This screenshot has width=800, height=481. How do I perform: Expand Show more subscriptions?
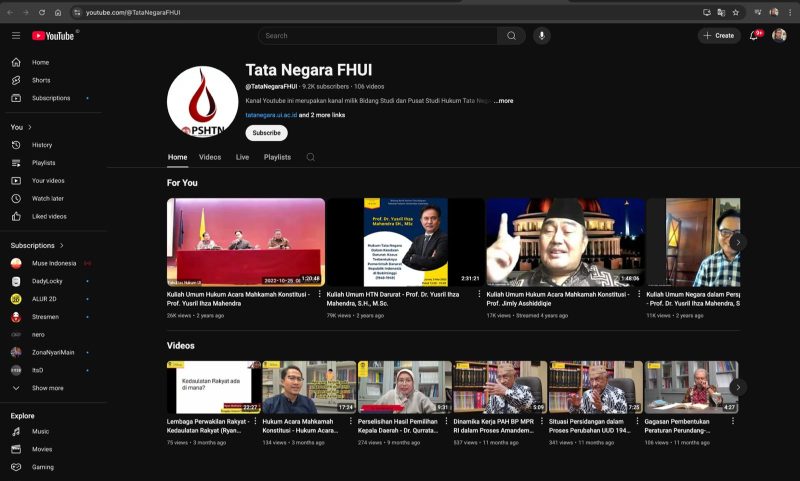click(x=47, y=388)
